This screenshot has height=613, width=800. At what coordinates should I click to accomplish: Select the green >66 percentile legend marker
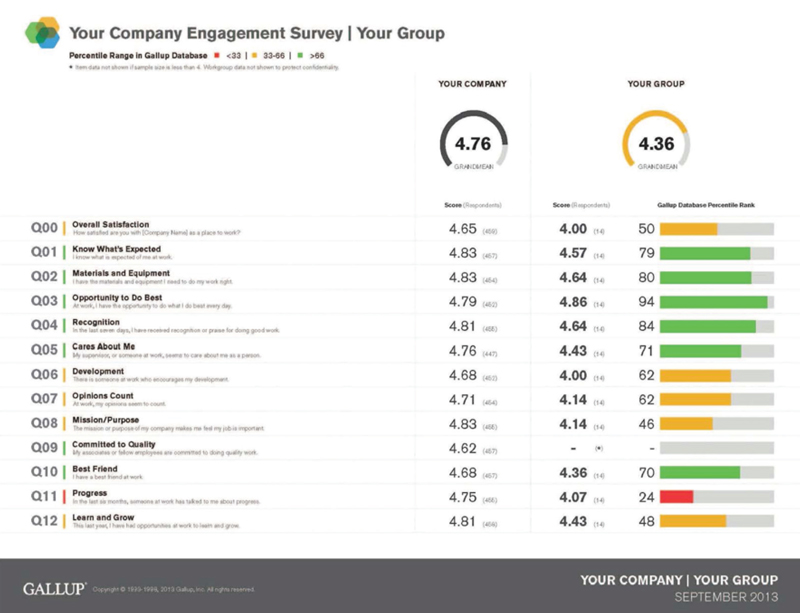click(x=300, y=55)
